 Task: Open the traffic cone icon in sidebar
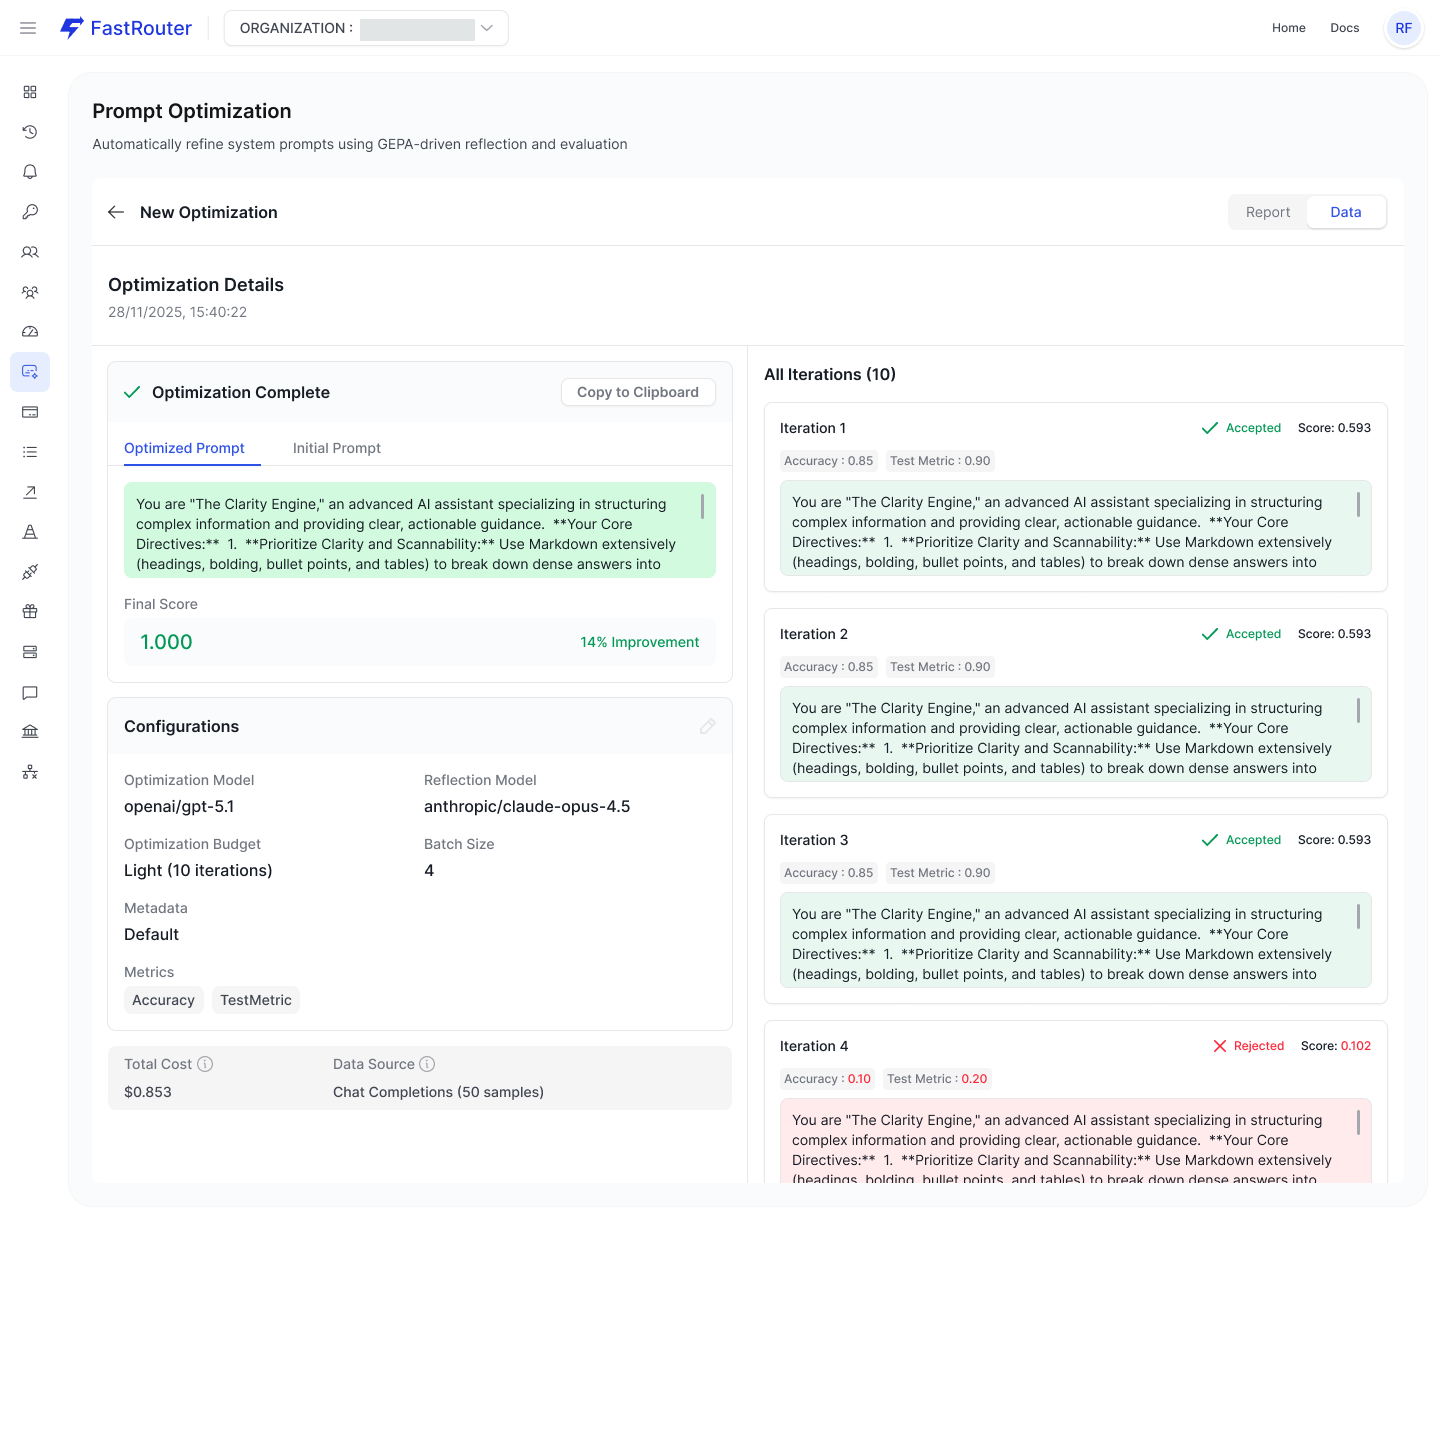pos(30,532)
